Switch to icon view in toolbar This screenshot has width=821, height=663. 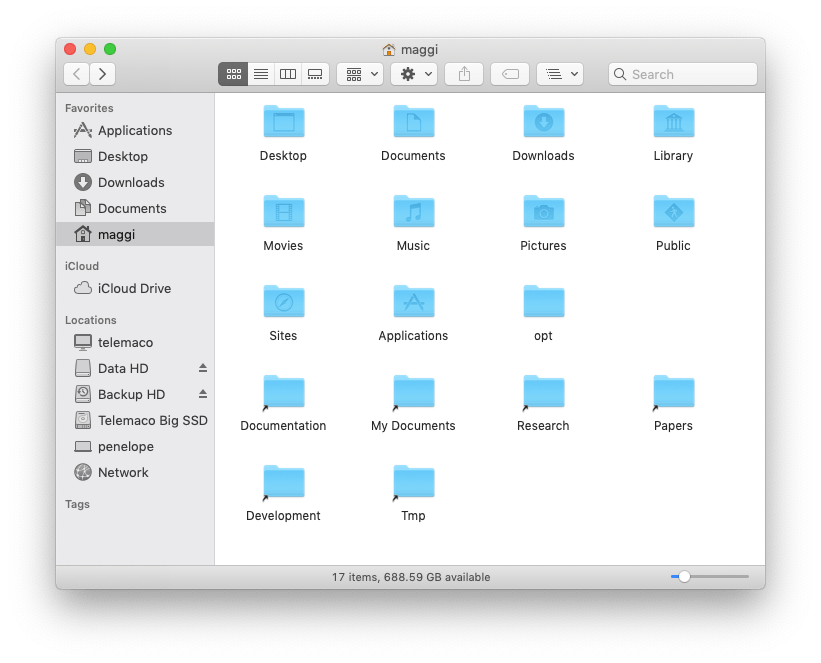[233, 74]
